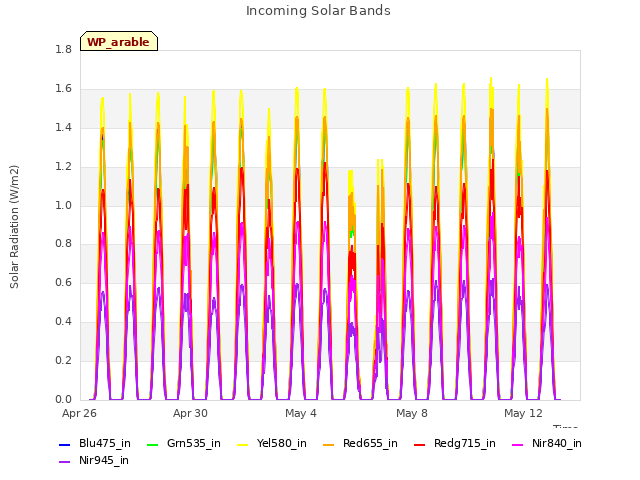The height and width of the screenshot is (480, 640).
Task: Click the 0.0 y-axis tick label
Action: (x=64, y=400)
